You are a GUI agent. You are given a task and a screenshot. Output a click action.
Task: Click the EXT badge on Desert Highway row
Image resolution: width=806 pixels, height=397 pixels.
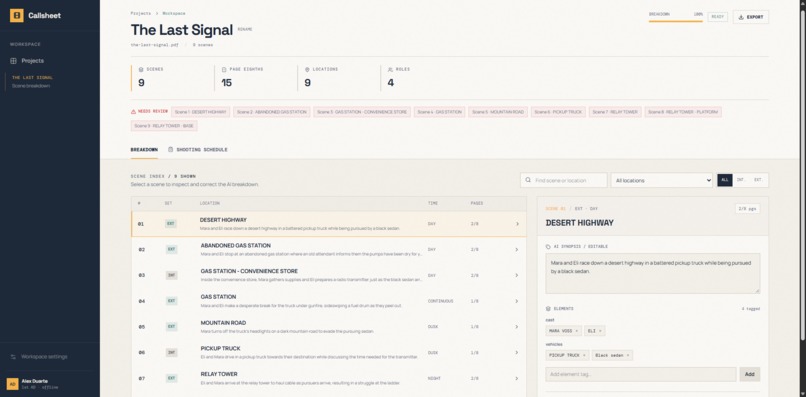(171, 224)
